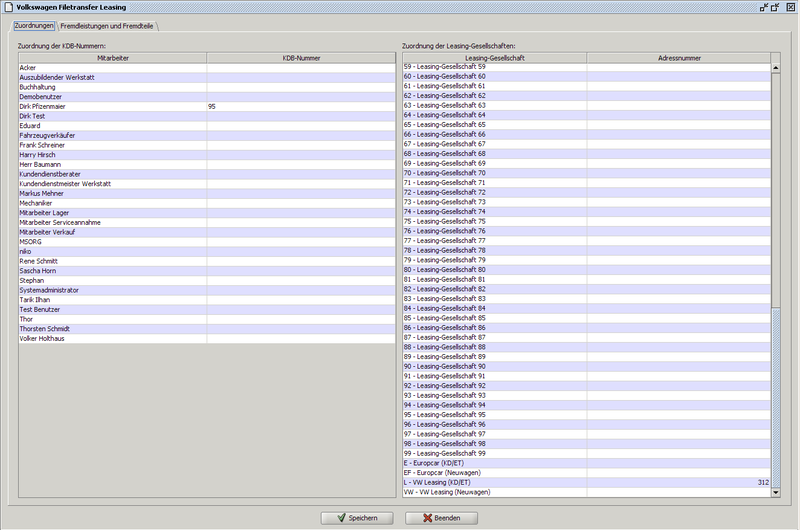Select 70 - Leasing-Gesellschaft 70 row
The height and width of the screenshot is (530, 800).
coord(587,173)
